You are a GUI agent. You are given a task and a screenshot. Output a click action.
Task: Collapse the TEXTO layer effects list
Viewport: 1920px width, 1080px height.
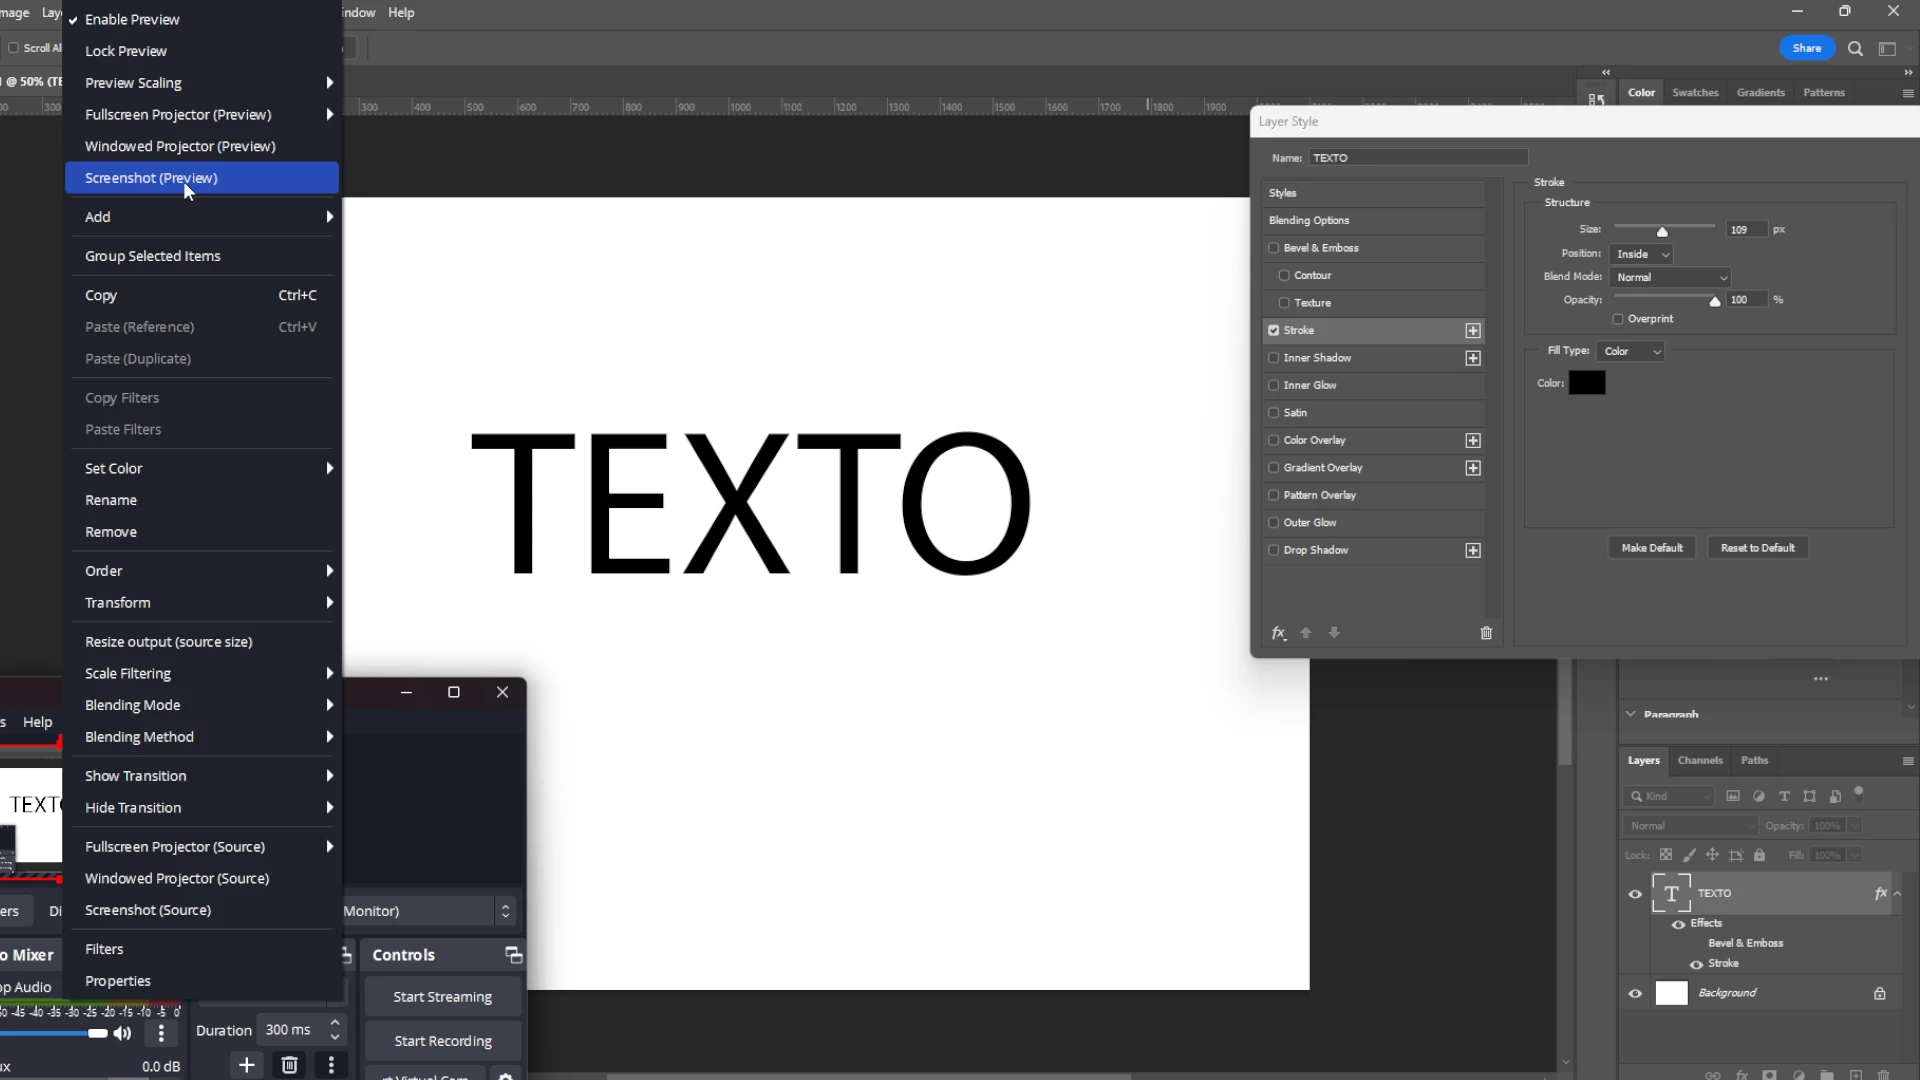[x=1898, y=893]
